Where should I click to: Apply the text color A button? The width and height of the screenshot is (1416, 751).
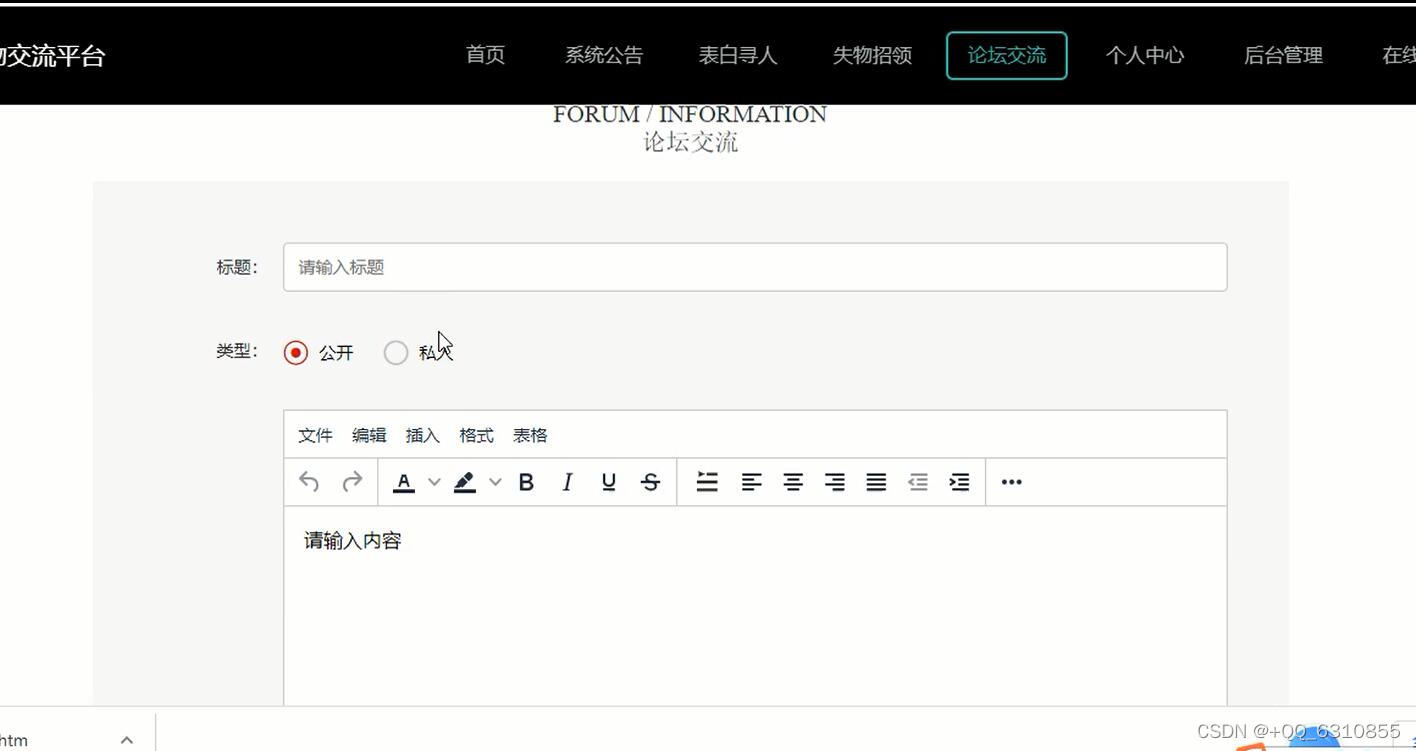coord(404,482)
